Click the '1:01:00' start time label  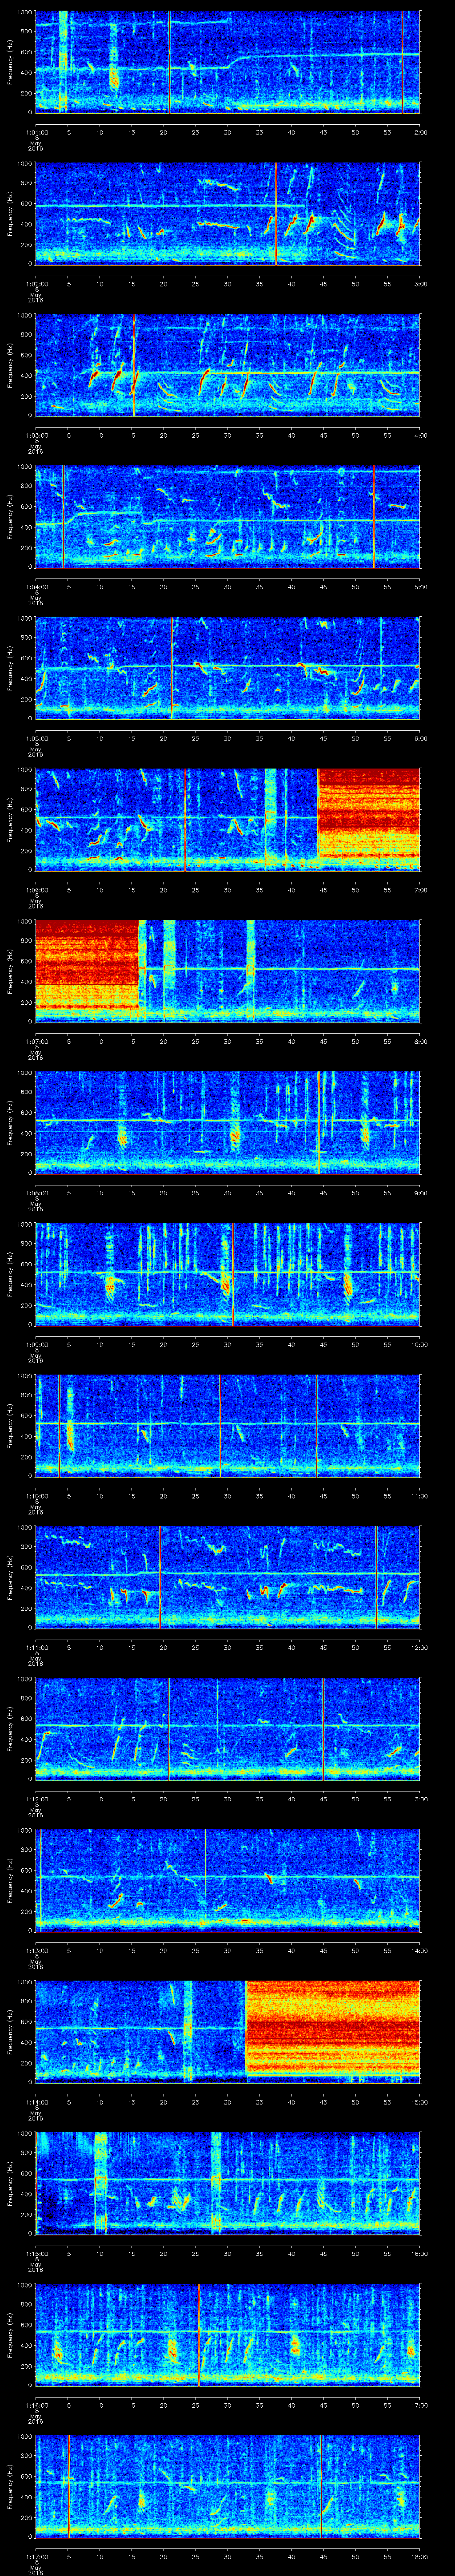click(36, 132)
